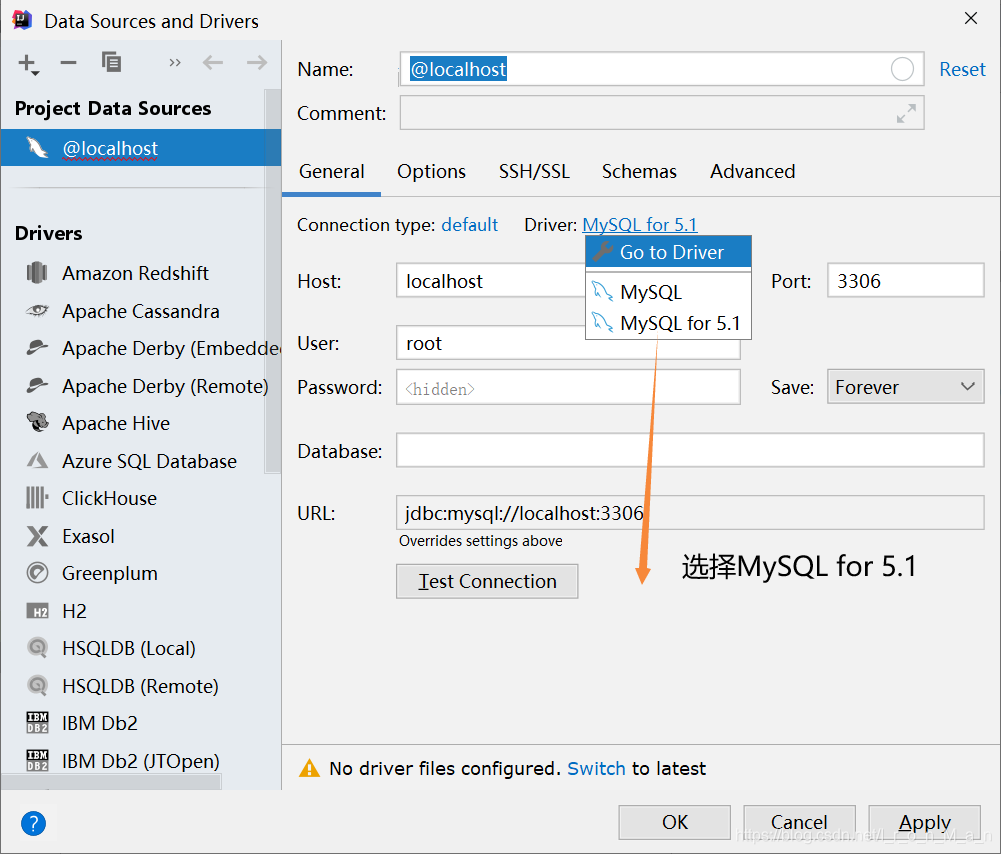Duplicate the selected data source
Viewport: 1001px width, 854px height.
111,62
